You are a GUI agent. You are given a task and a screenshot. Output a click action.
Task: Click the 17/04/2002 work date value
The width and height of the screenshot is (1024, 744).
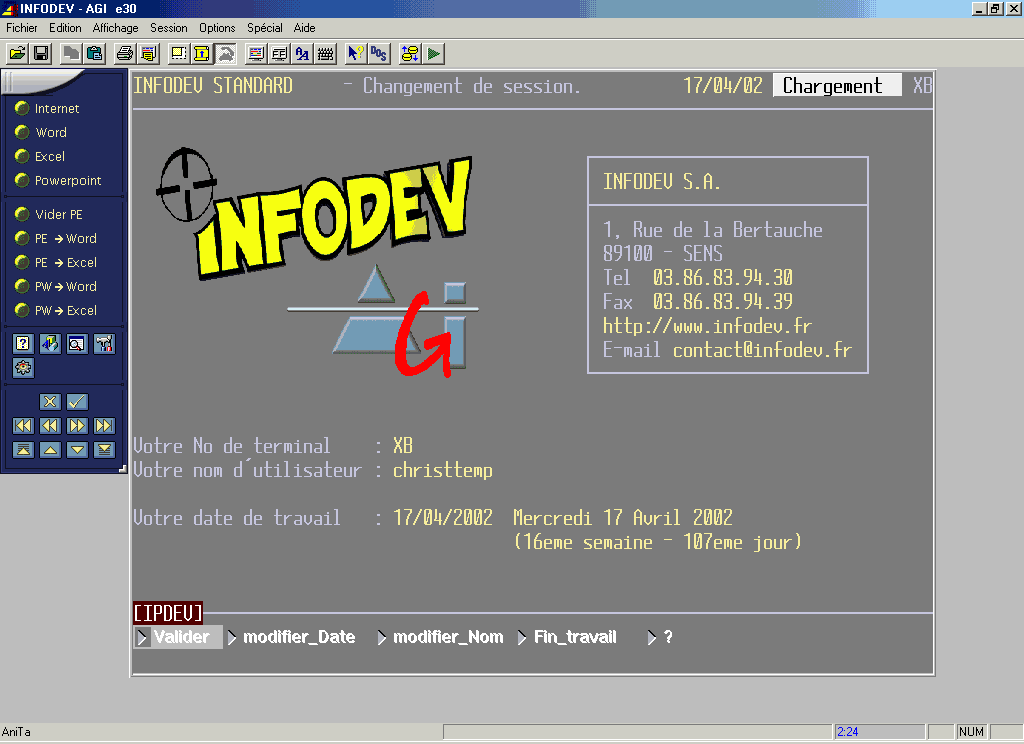tap(443, 518)
